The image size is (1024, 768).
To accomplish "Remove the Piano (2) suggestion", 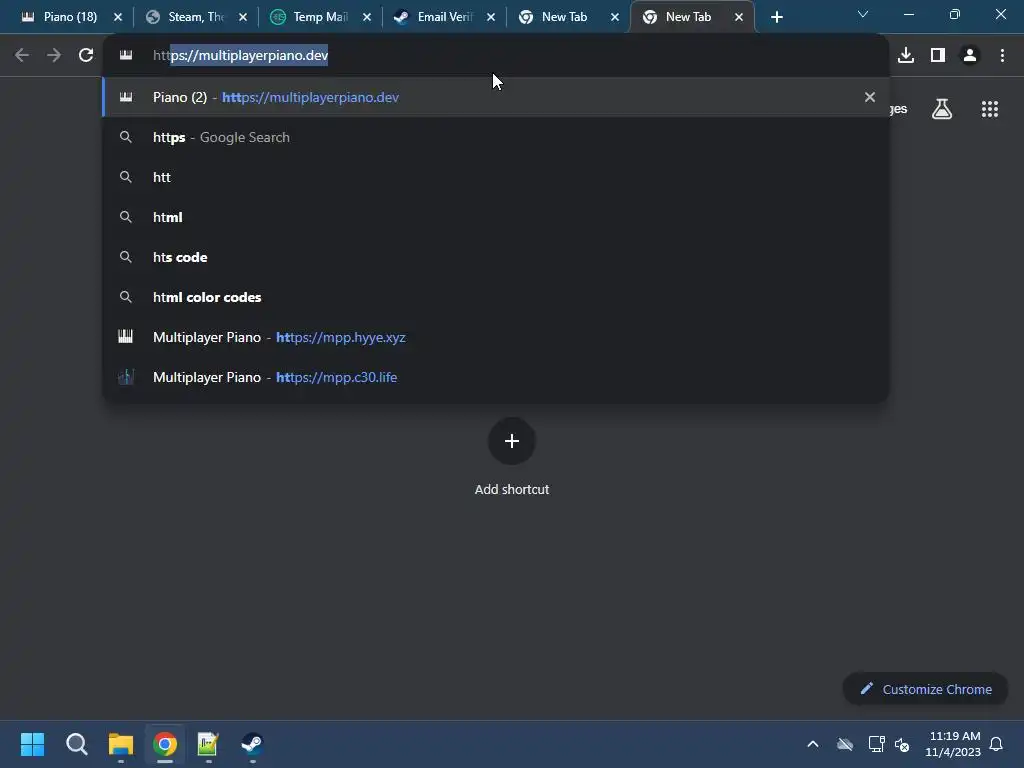I will click(x=869, y=97).
